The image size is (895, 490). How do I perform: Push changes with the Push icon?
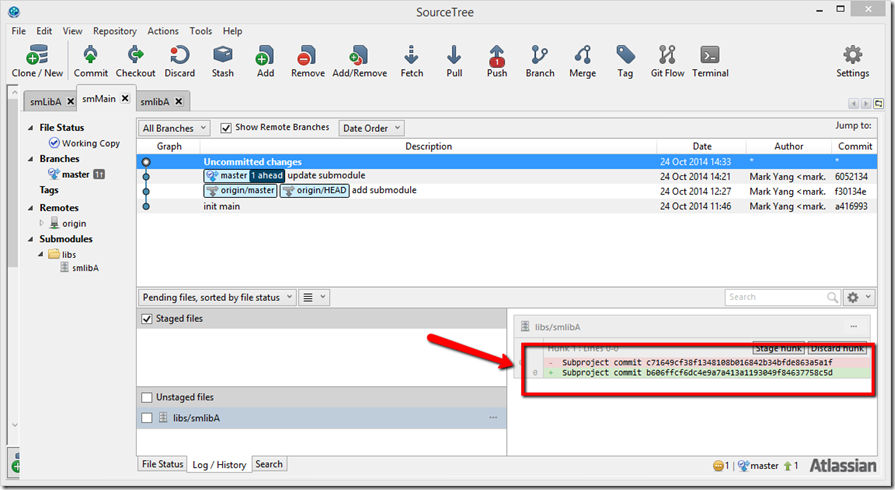coord(497,61)
